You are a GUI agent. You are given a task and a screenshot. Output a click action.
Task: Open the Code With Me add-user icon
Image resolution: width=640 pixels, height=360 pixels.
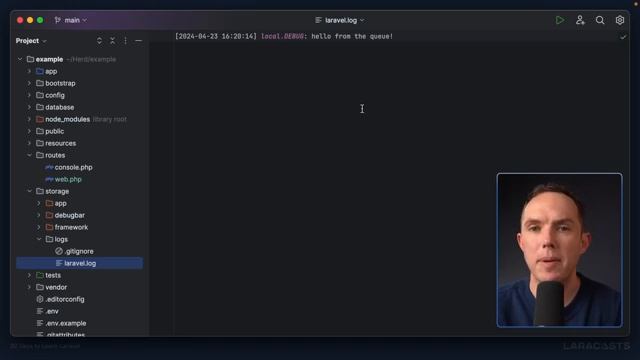[580, 20]
